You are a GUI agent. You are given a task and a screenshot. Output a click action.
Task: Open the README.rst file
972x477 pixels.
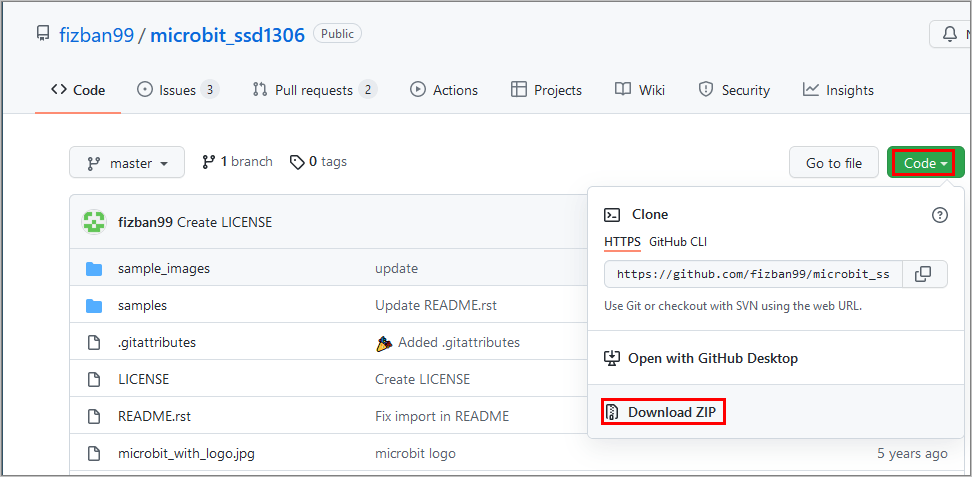pyautogui.click(x=154, y=416)
